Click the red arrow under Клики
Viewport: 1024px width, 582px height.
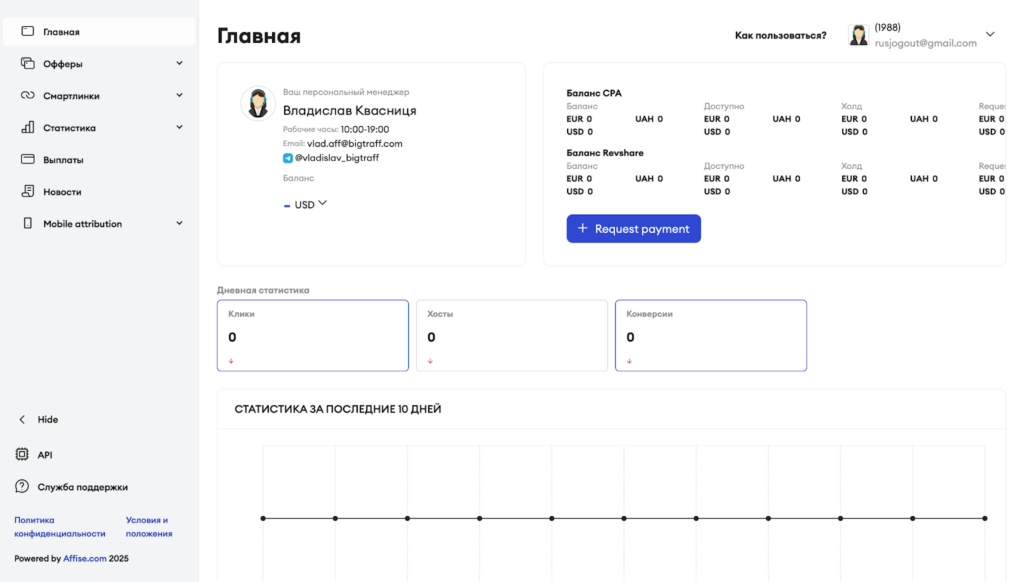(231, 361)
